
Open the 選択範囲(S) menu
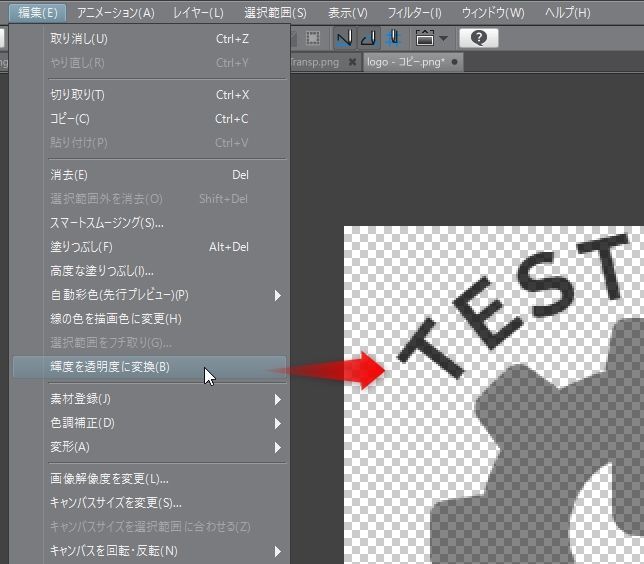coord(275,13)
